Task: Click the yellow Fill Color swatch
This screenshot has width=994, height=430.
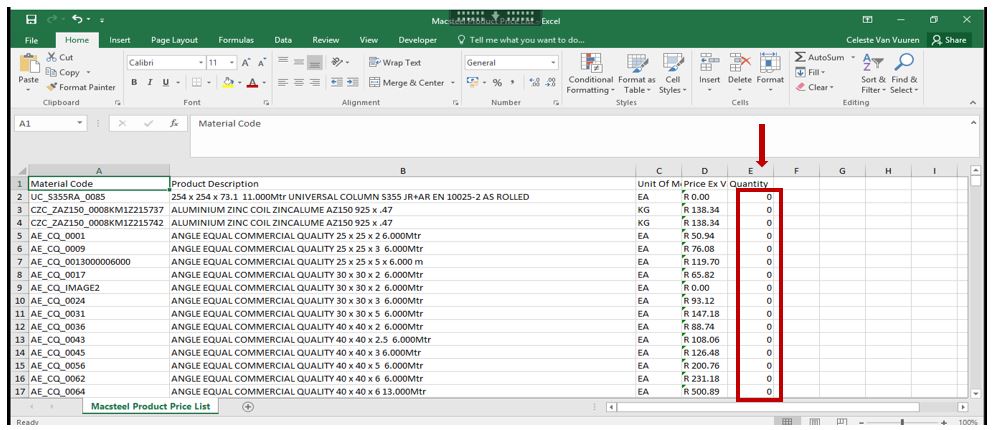Action: point(229,83)
